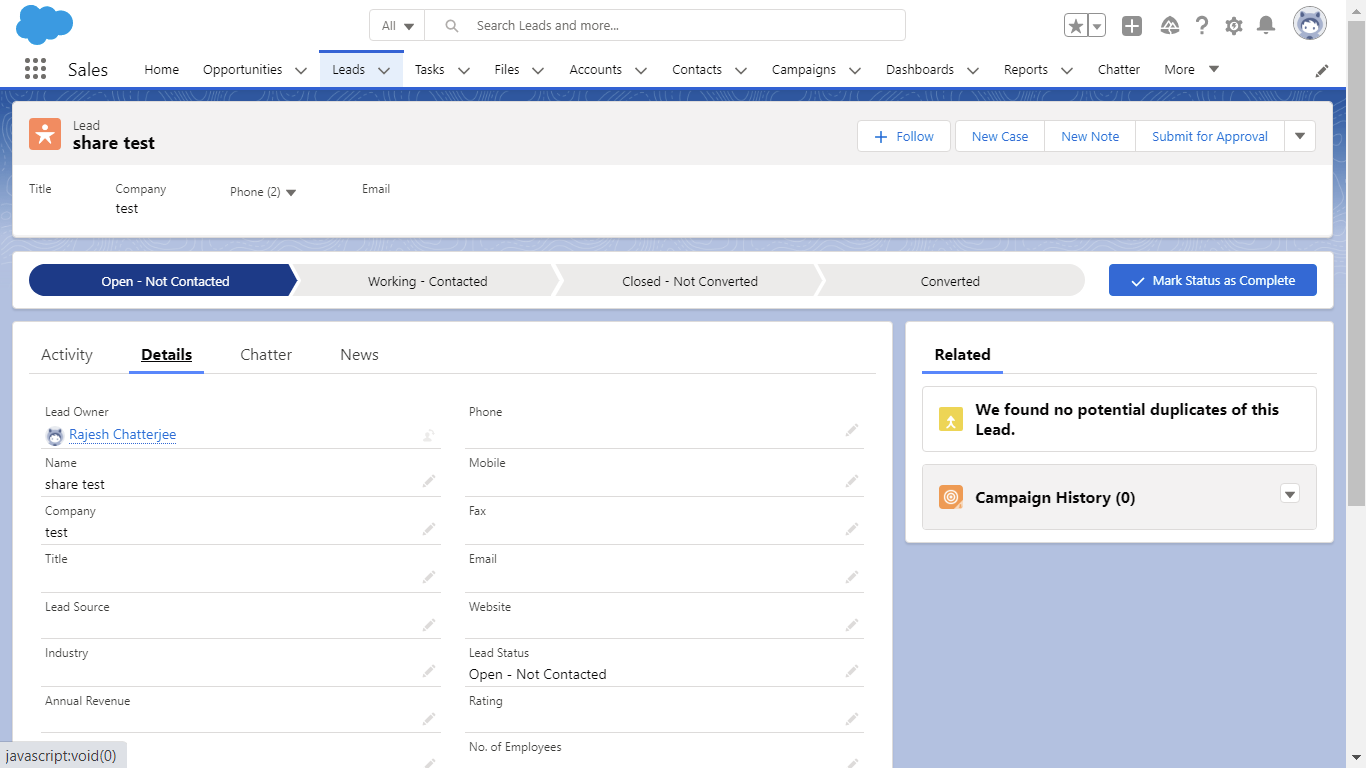Go to the Home nav item
The width and height of the screenshot is (1366, 768).
click(162, 69)
